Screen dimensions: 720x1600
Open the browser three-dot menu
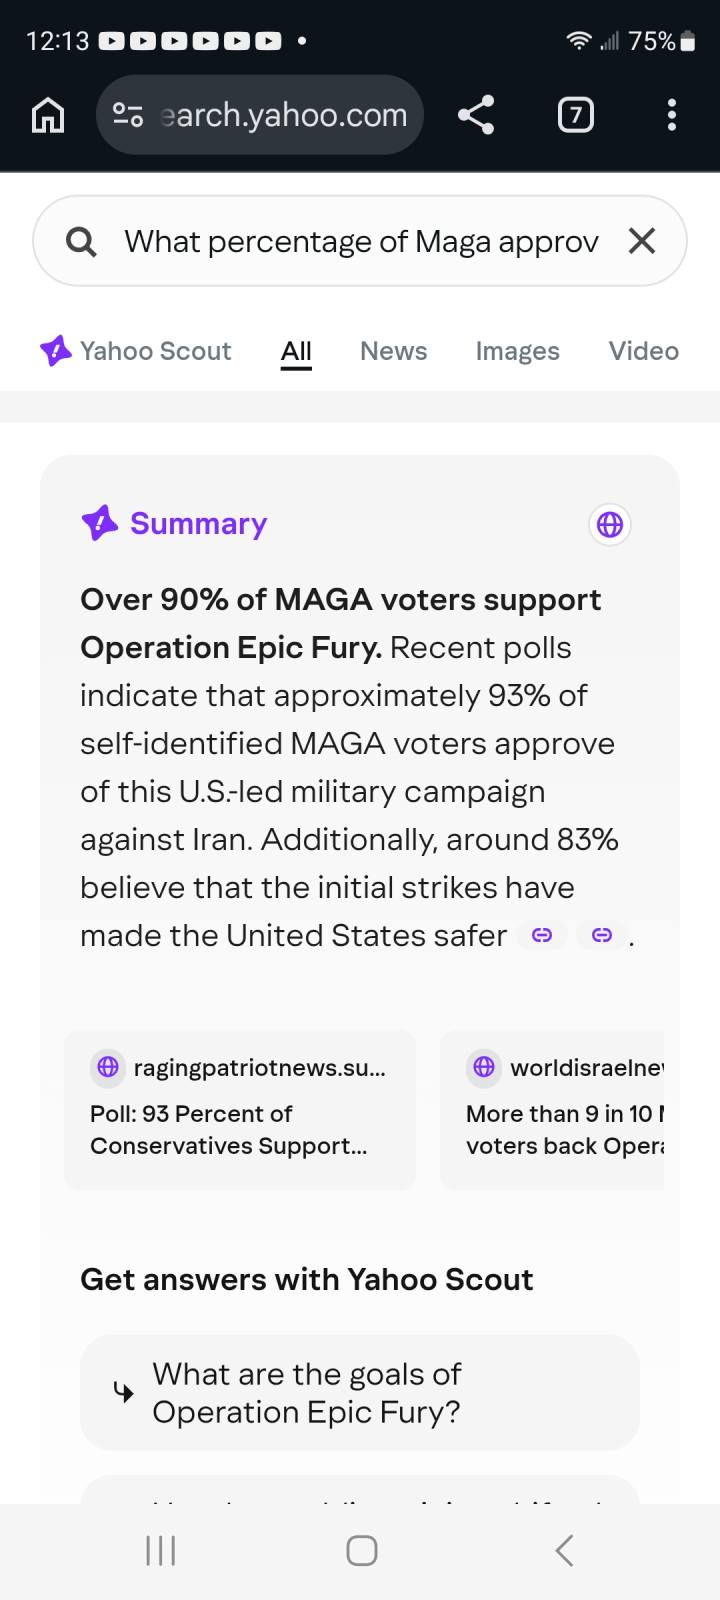[672, 116]
